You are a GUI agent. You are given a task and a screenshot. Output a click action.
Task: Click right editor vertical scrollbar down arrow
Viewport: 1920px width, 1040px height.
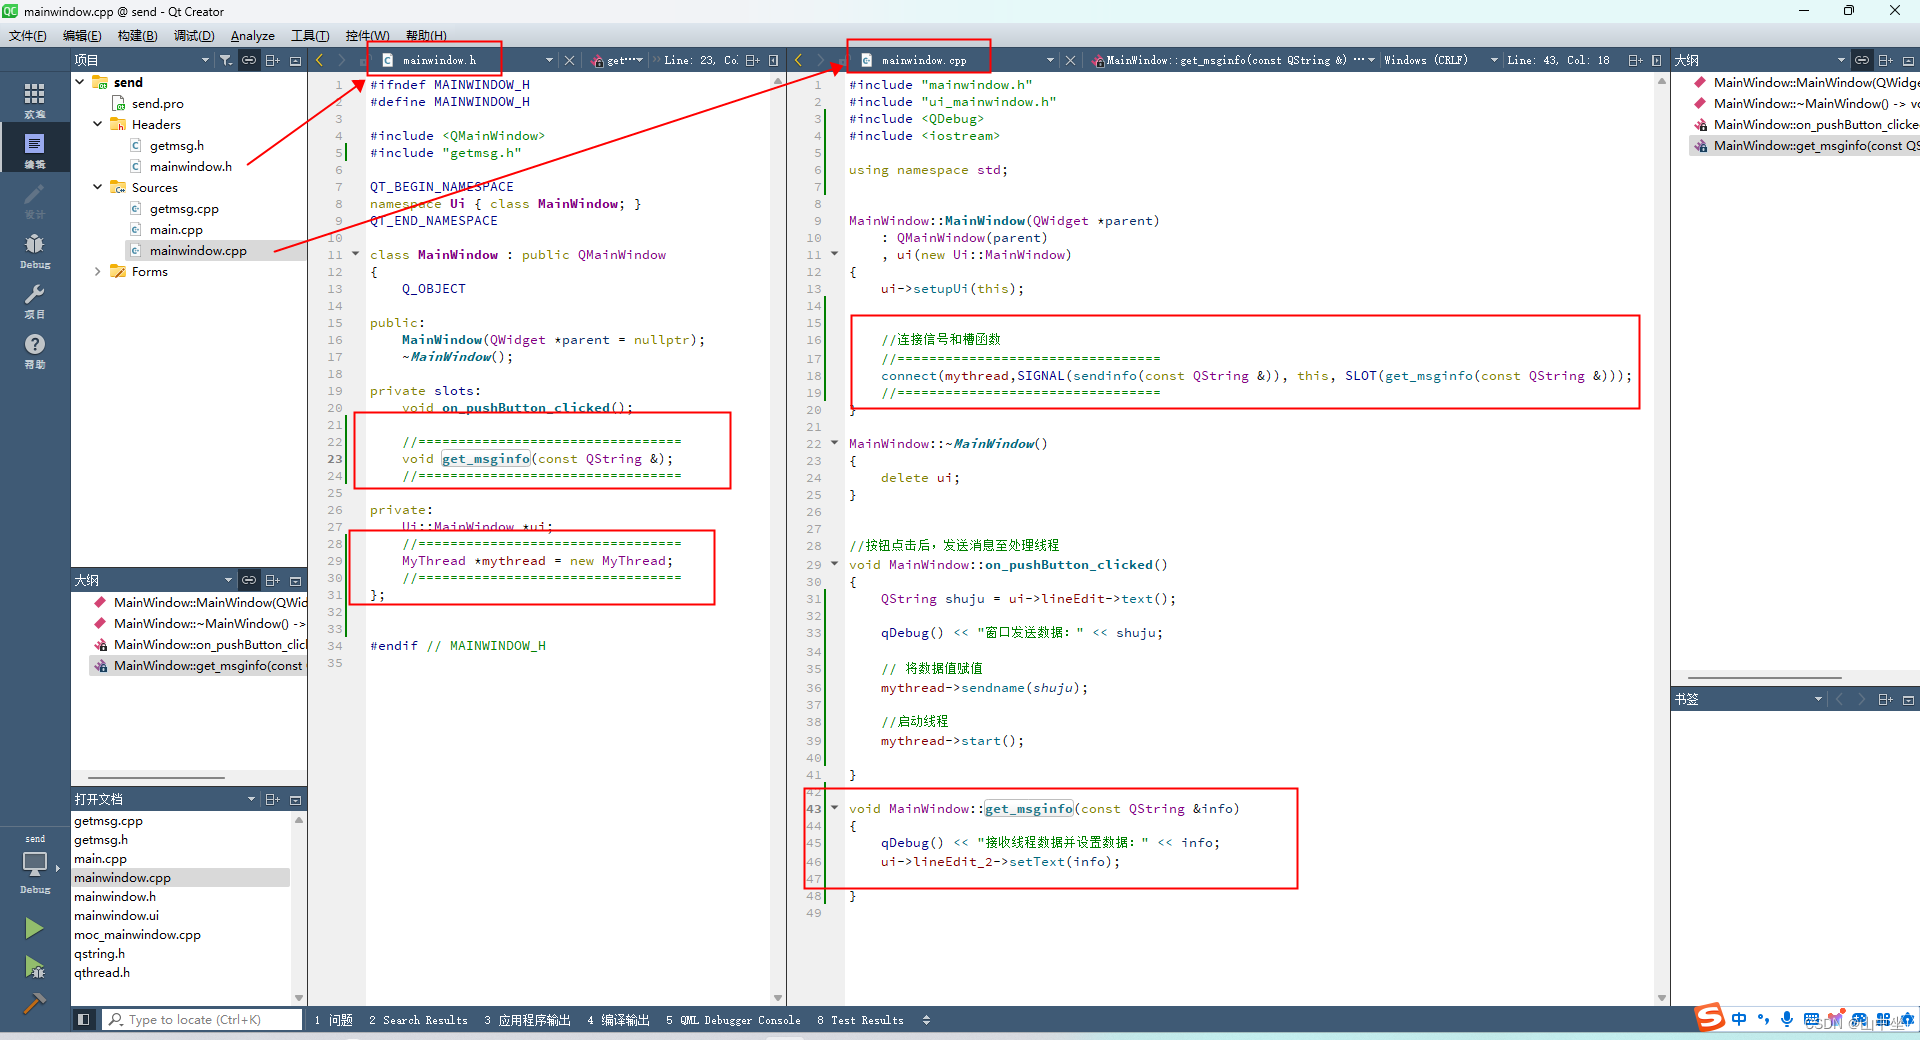coord(1662,998)
